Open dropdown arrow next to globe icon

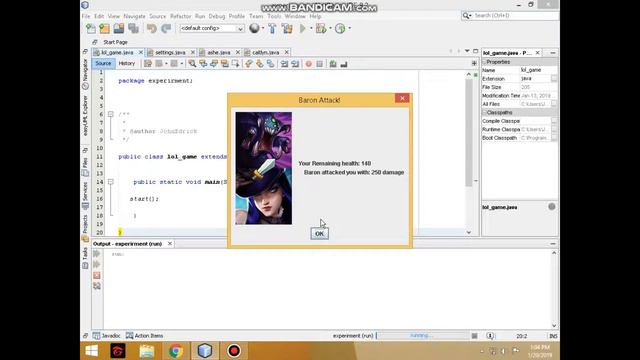[x=262, y=29]
